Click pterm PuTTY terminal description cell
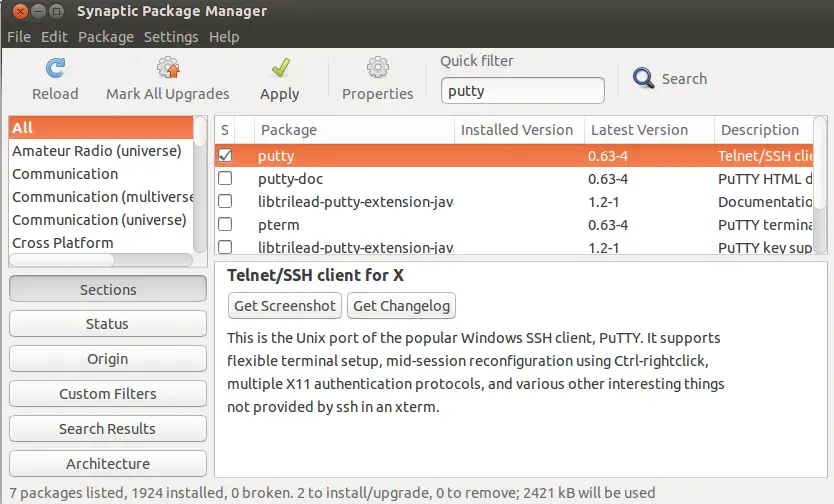834x504 pixels. point(764,224)
